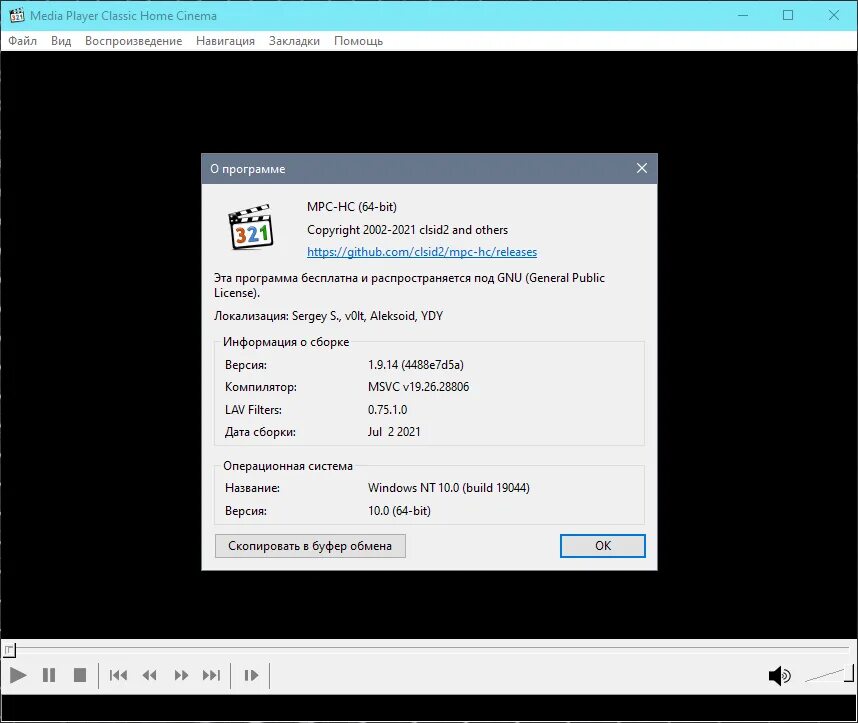Click the Название label
The width and height of the screenshot is (858, 723).
[252, 488]
